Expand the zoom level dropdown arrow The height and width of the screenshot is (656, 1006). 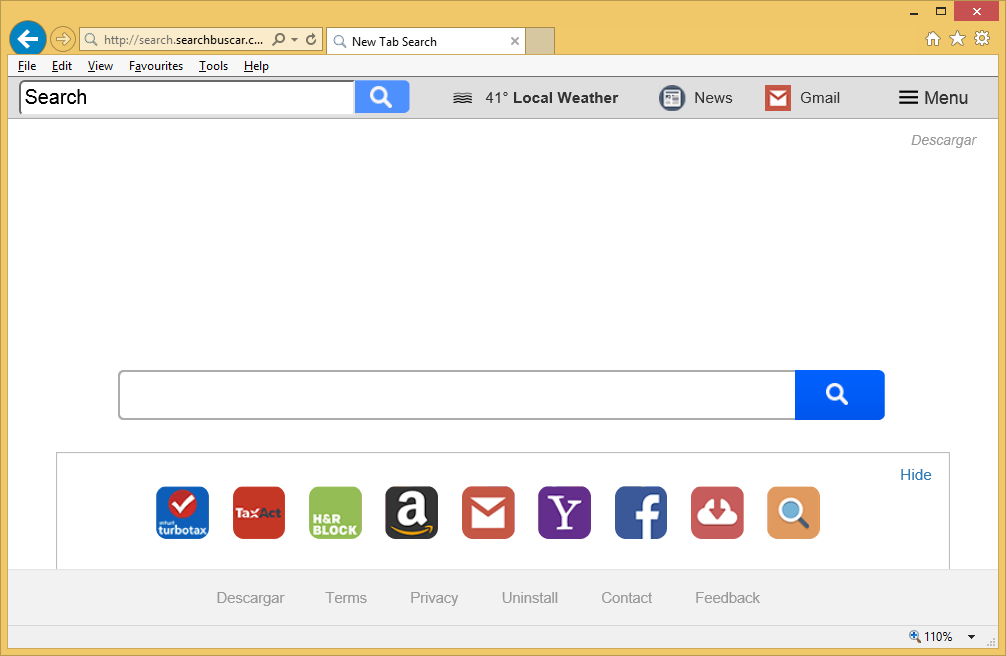(x=971, y=637)
